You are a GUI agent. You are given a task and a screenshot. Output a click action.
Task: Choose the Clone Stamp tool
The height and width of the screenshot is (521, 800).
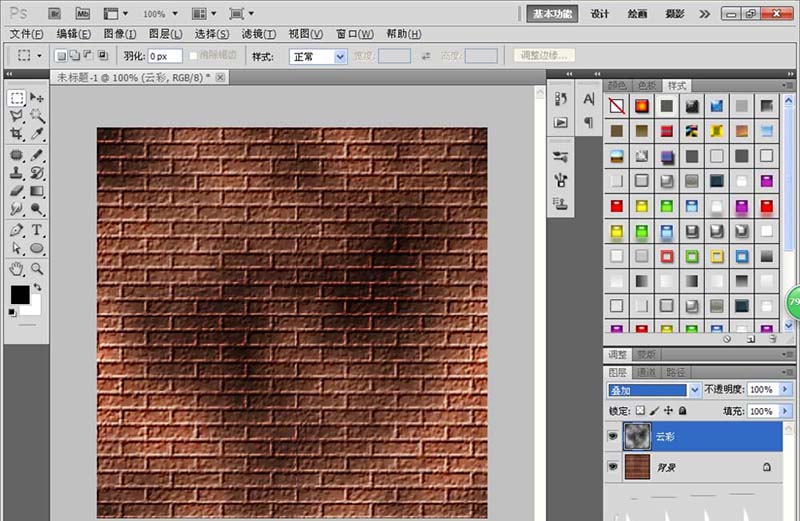coord(17,173)
